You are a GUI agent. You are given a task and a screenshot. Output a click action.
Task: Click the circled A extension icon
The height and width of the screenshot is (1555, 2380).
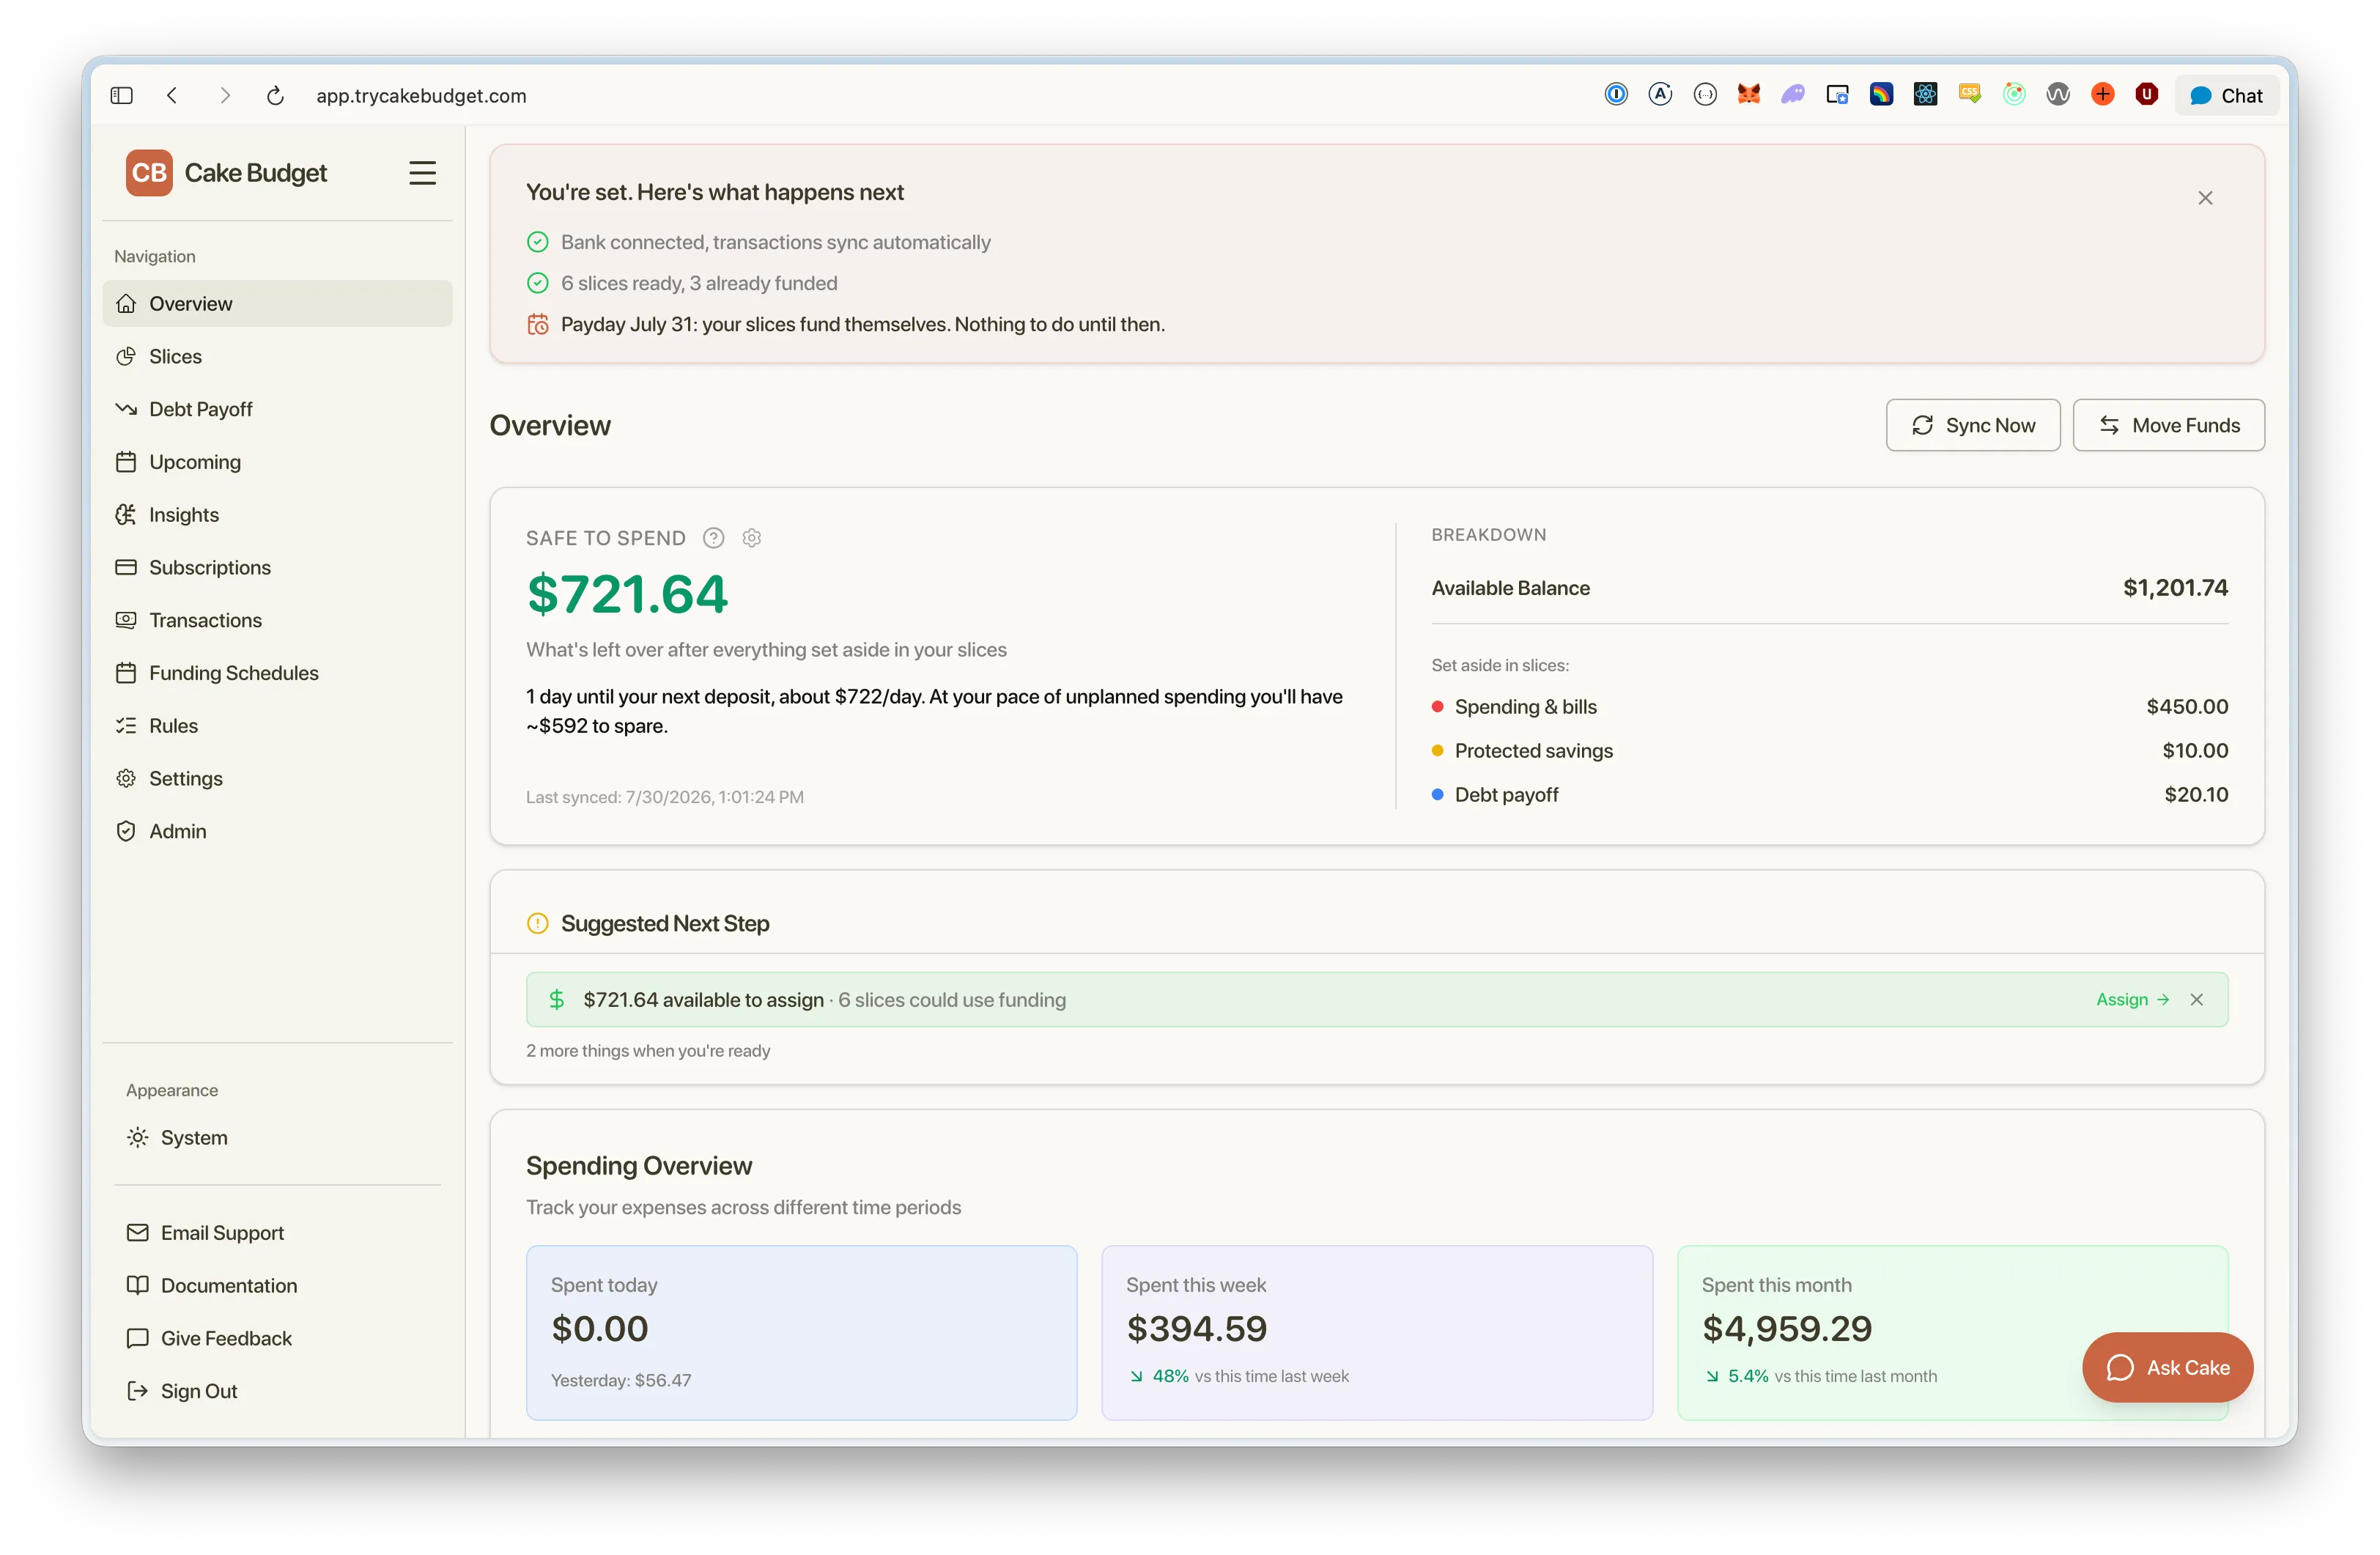[1660, 94]
